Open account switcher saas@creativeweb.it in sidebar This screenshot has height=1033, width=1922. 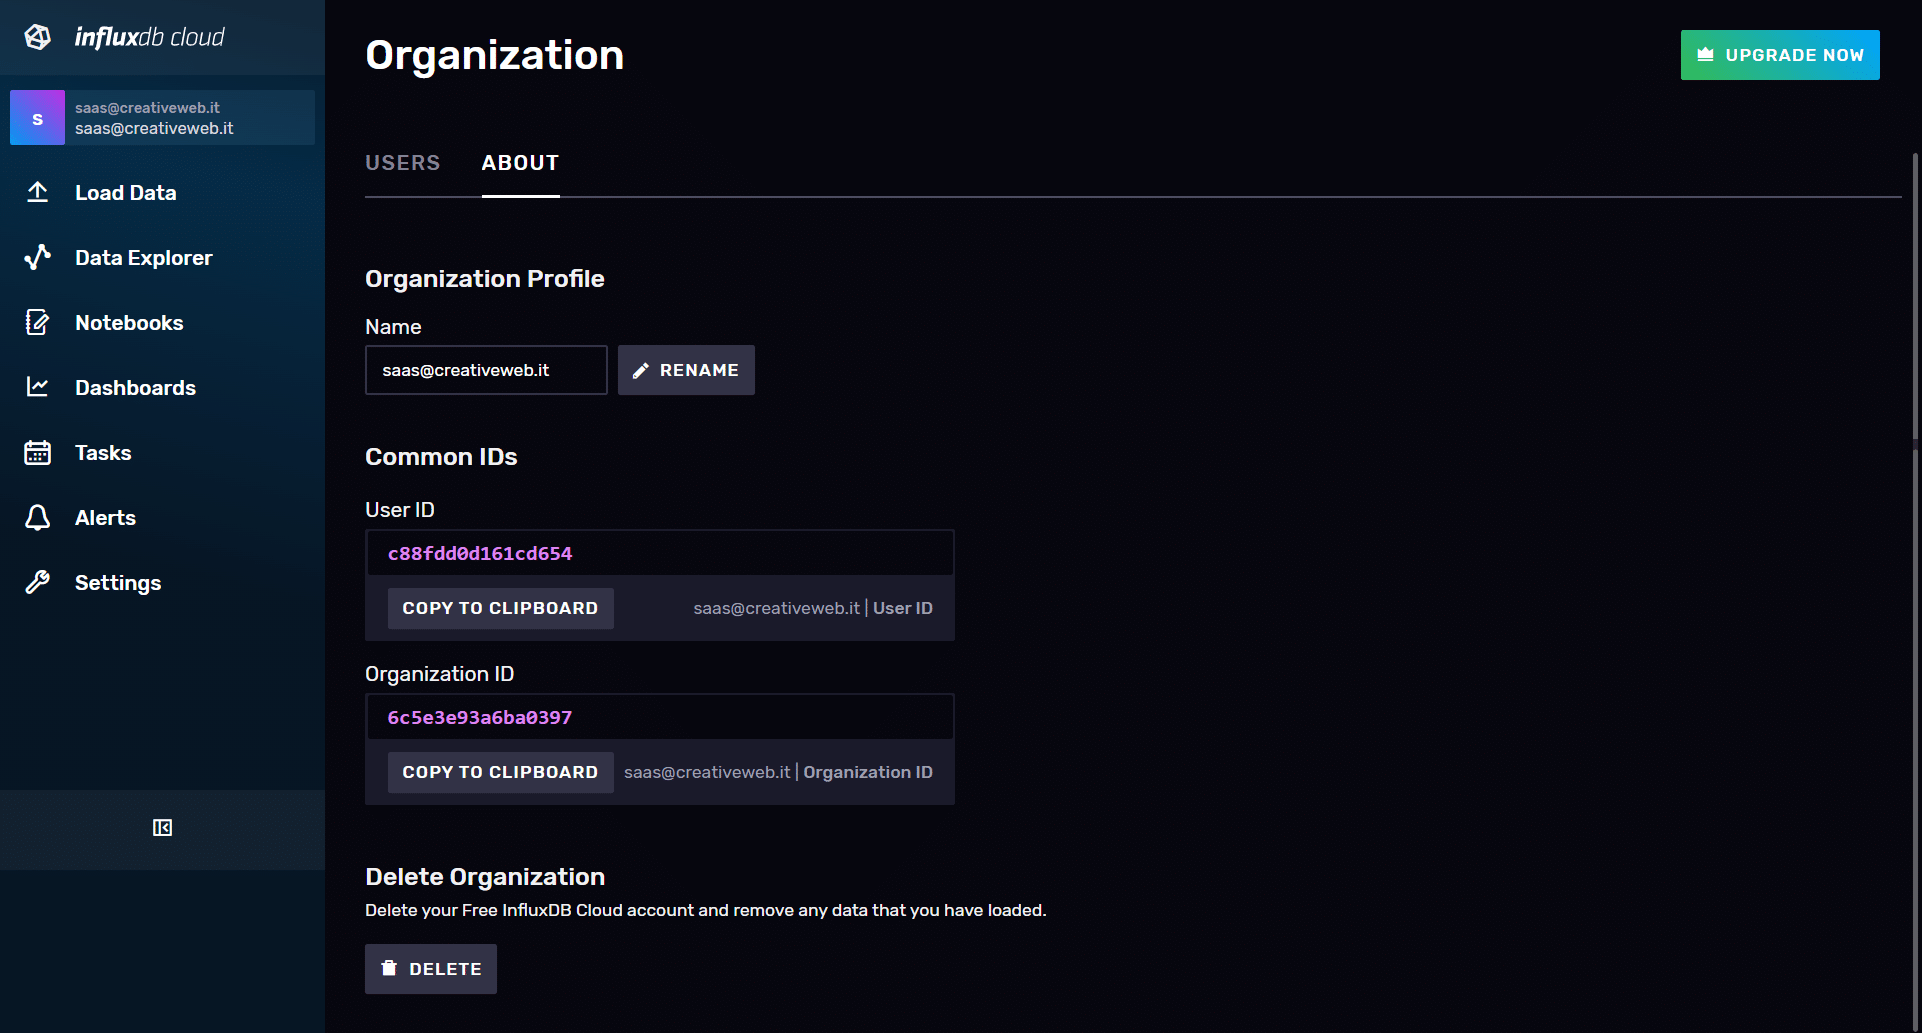pos(162,118)
